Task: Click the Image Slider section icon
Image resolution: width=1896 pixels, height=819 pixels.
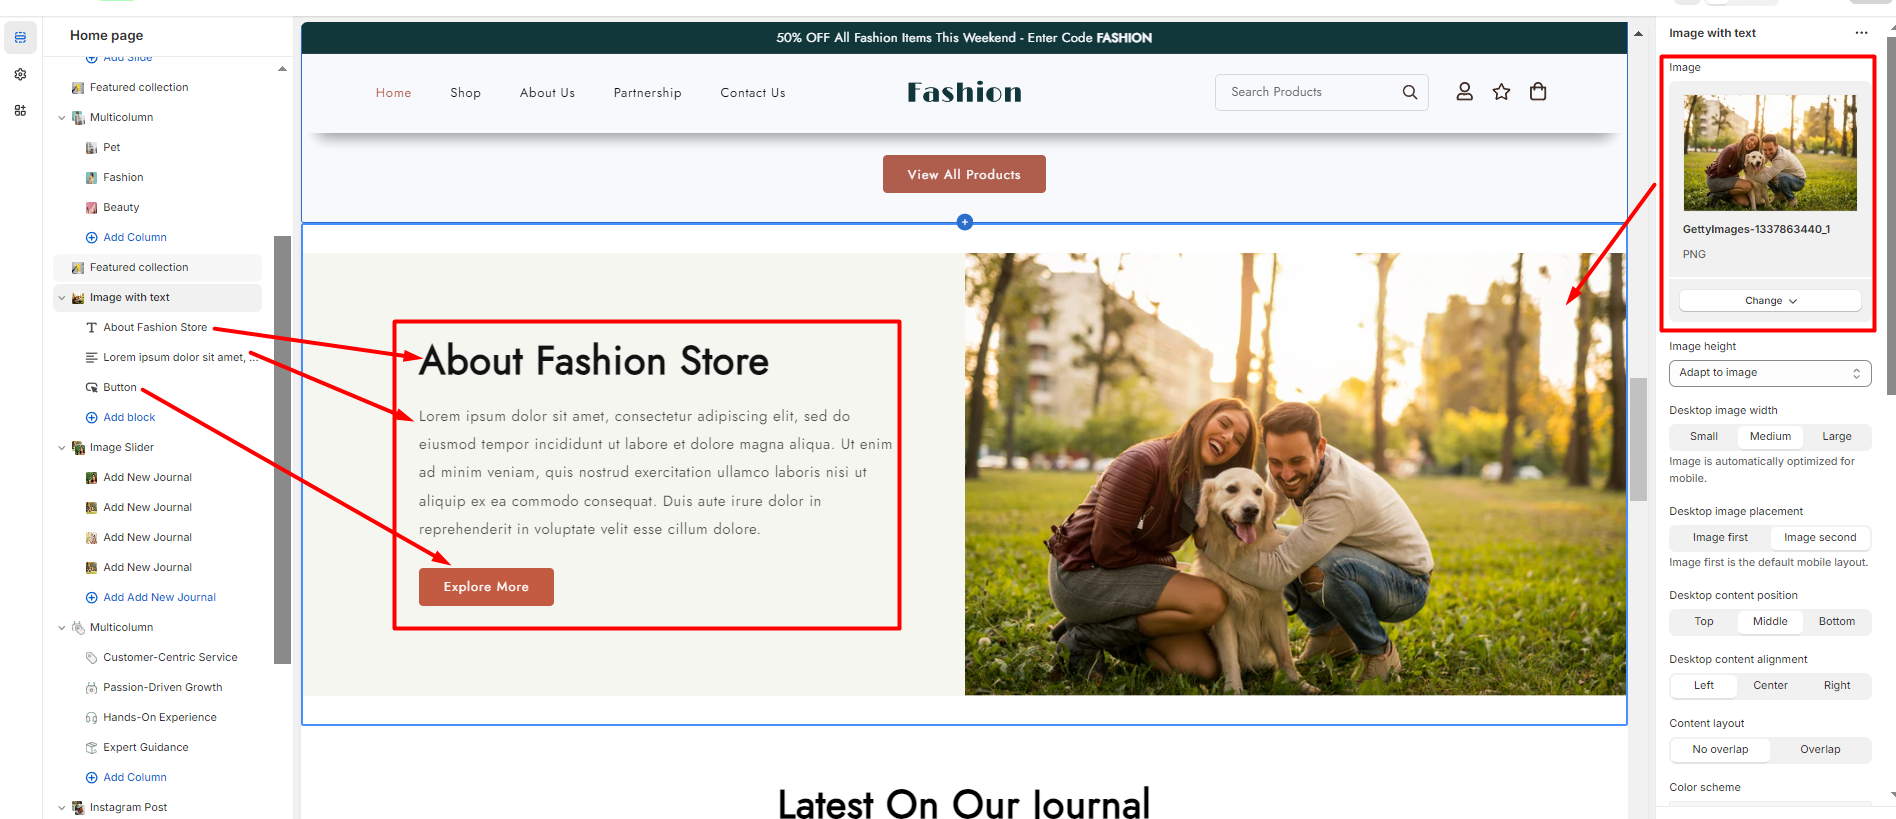Action: (x=78, y=447)
